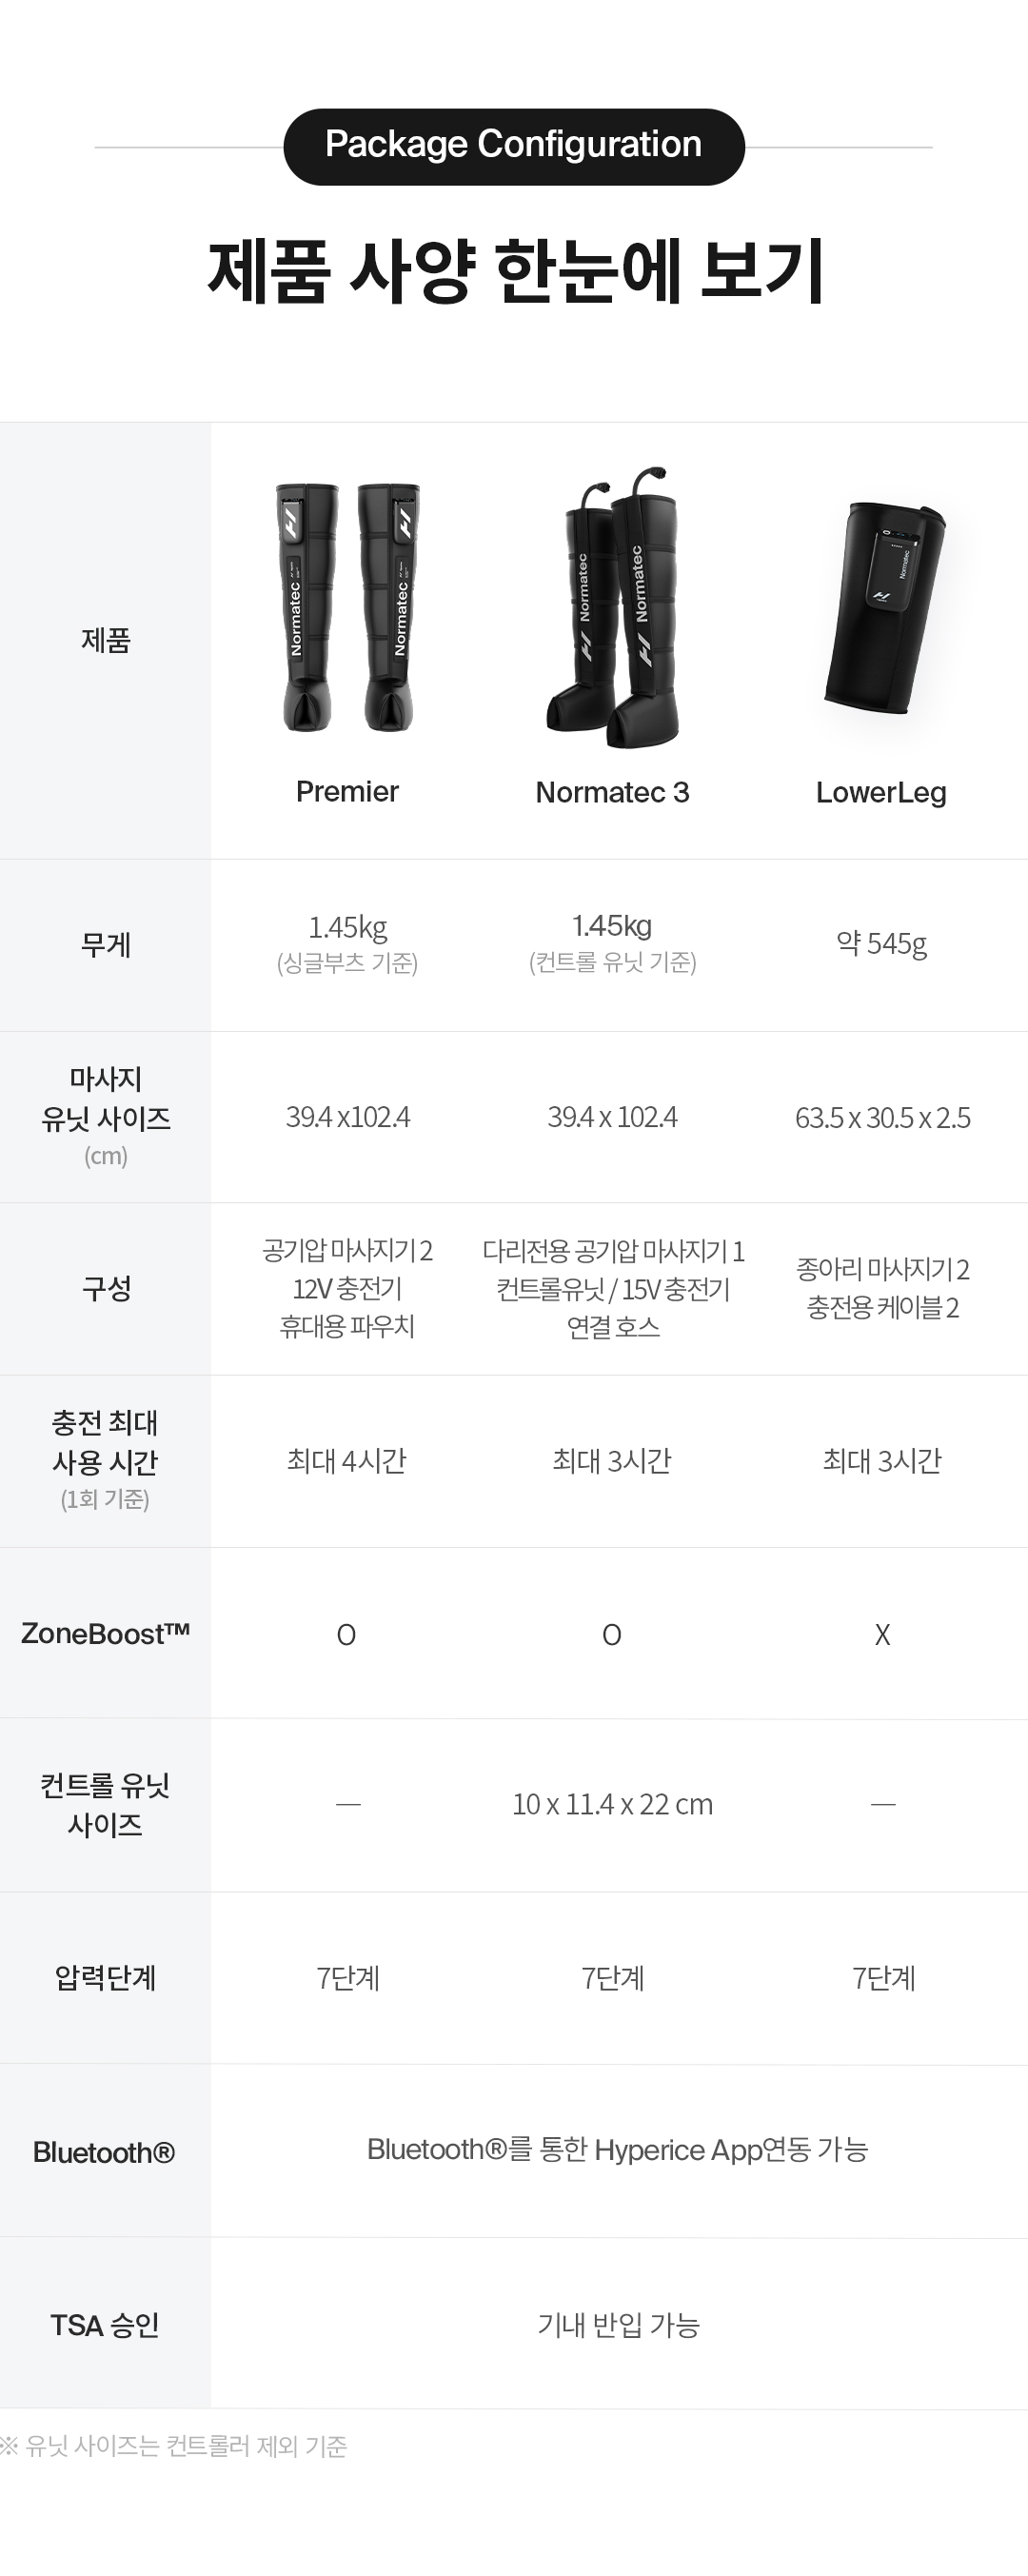1028x2576 pixels.
Task: Click the 구성 row header
Action: tap(105, 1289)
